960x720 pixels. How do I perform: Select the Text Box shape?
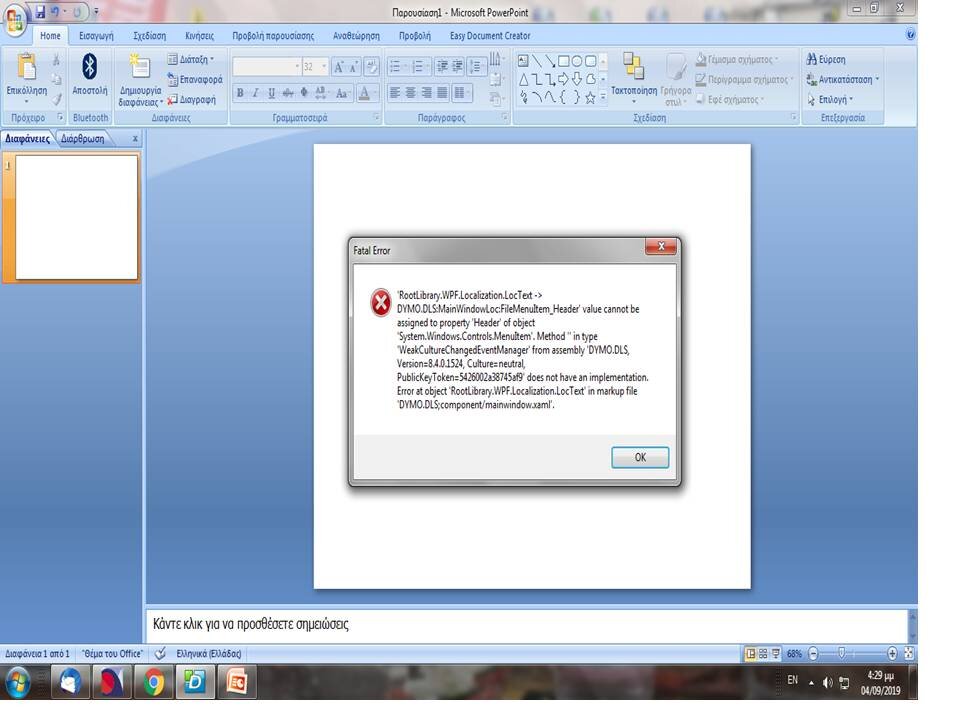523,61
